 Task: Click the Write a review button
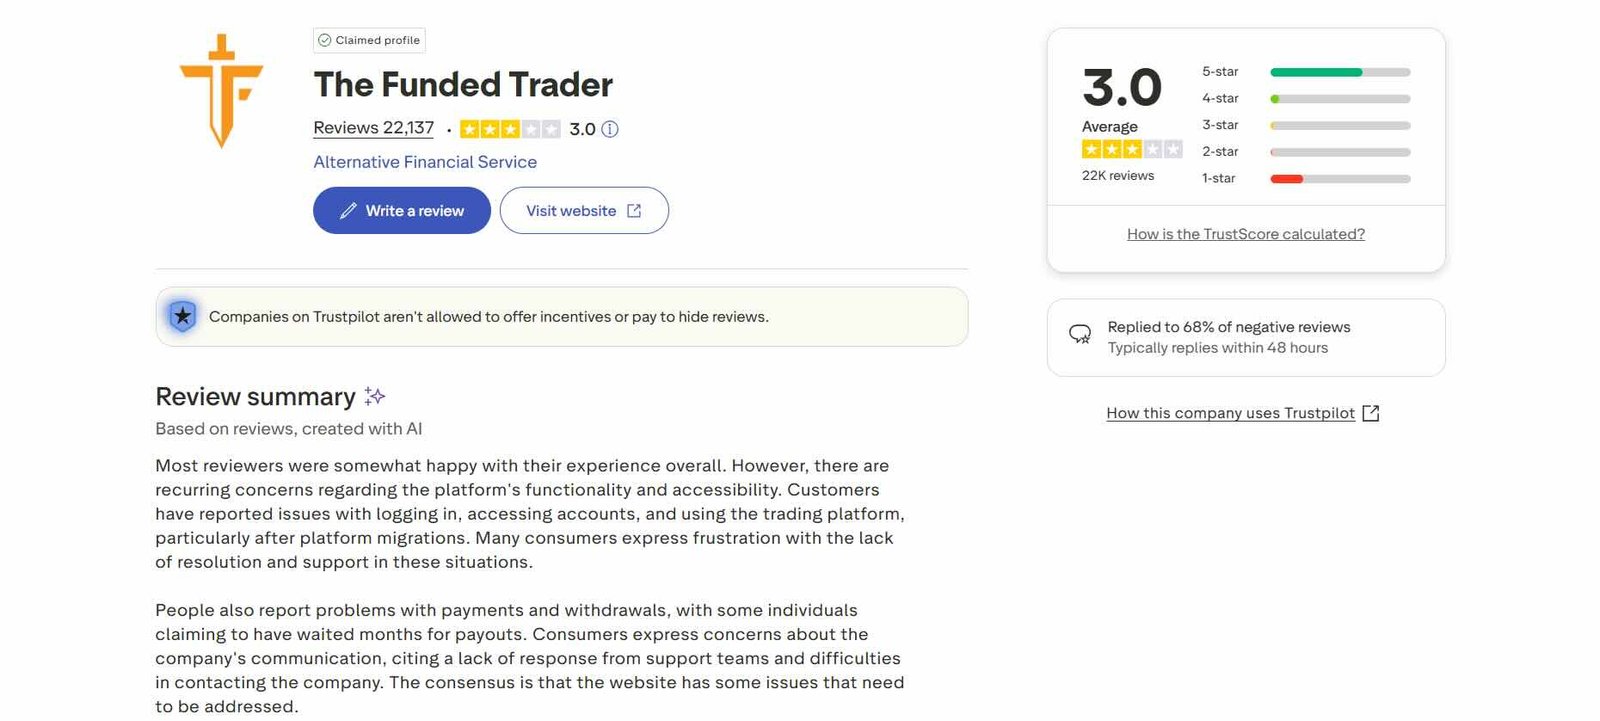point(401,210)
